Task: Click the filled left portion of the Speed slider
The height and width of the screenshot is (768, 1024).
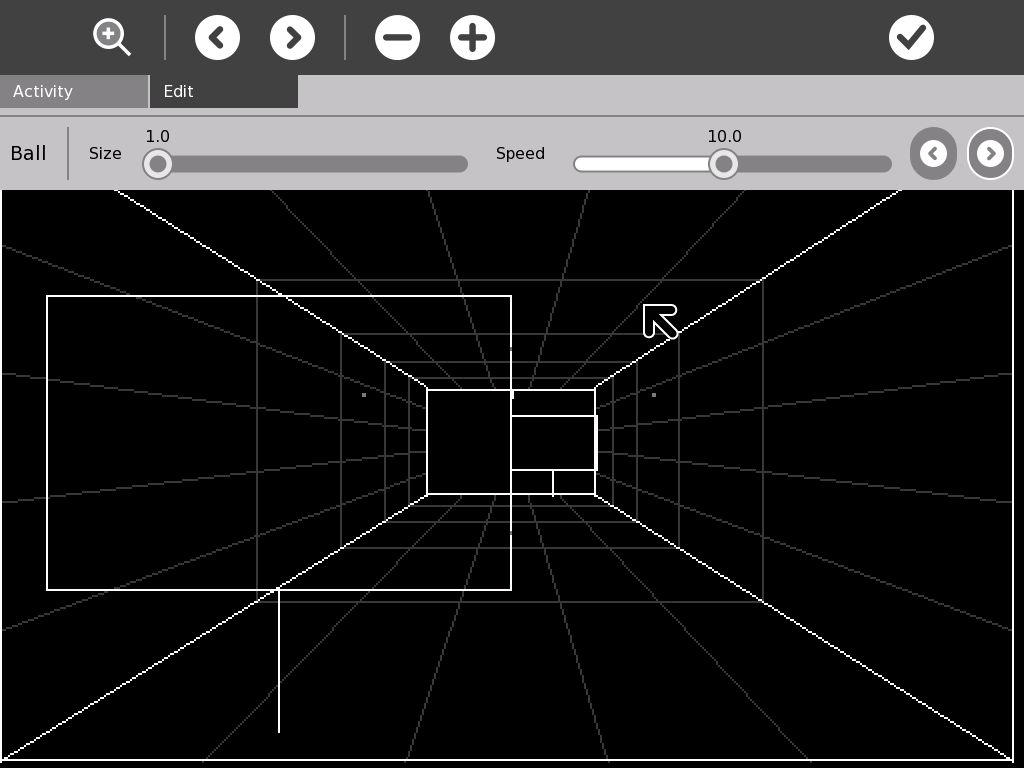Action: (x=640, y=164)
